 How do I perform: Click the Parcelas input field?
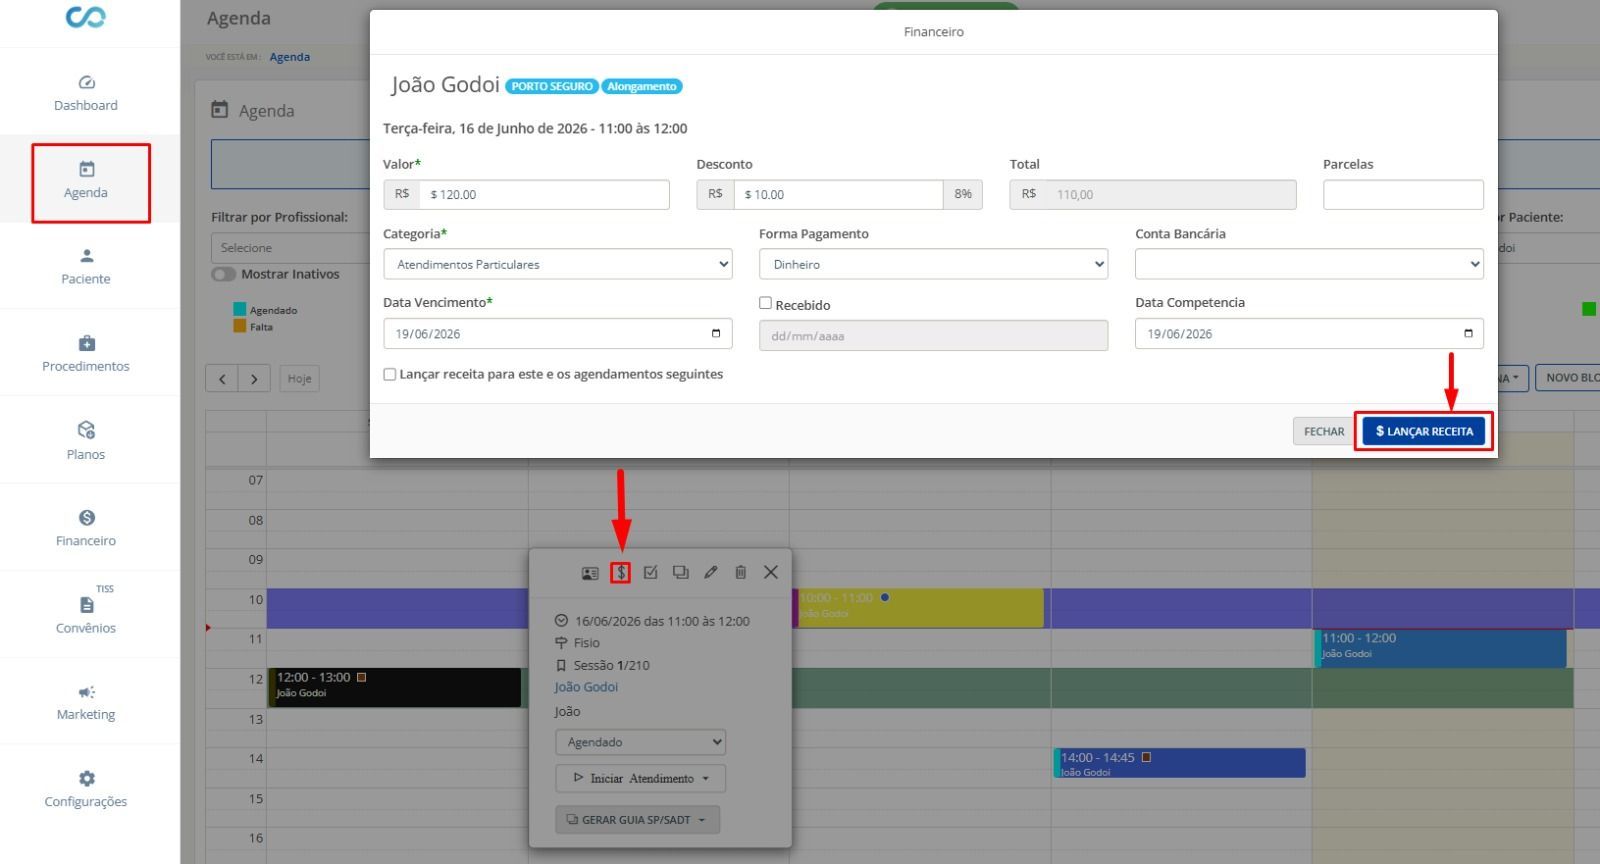[1403, 194]
